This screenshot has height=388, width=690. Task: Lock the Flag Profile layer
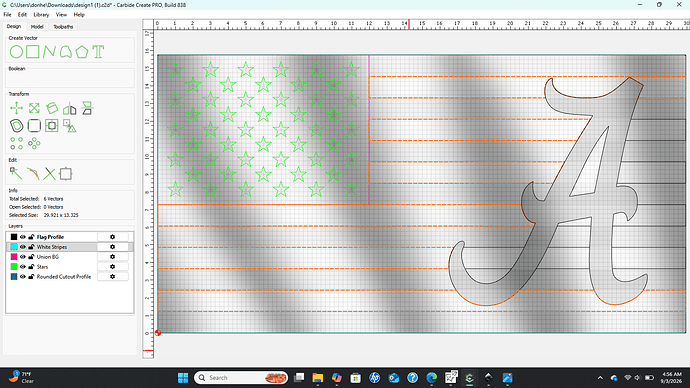pos(31,237)
